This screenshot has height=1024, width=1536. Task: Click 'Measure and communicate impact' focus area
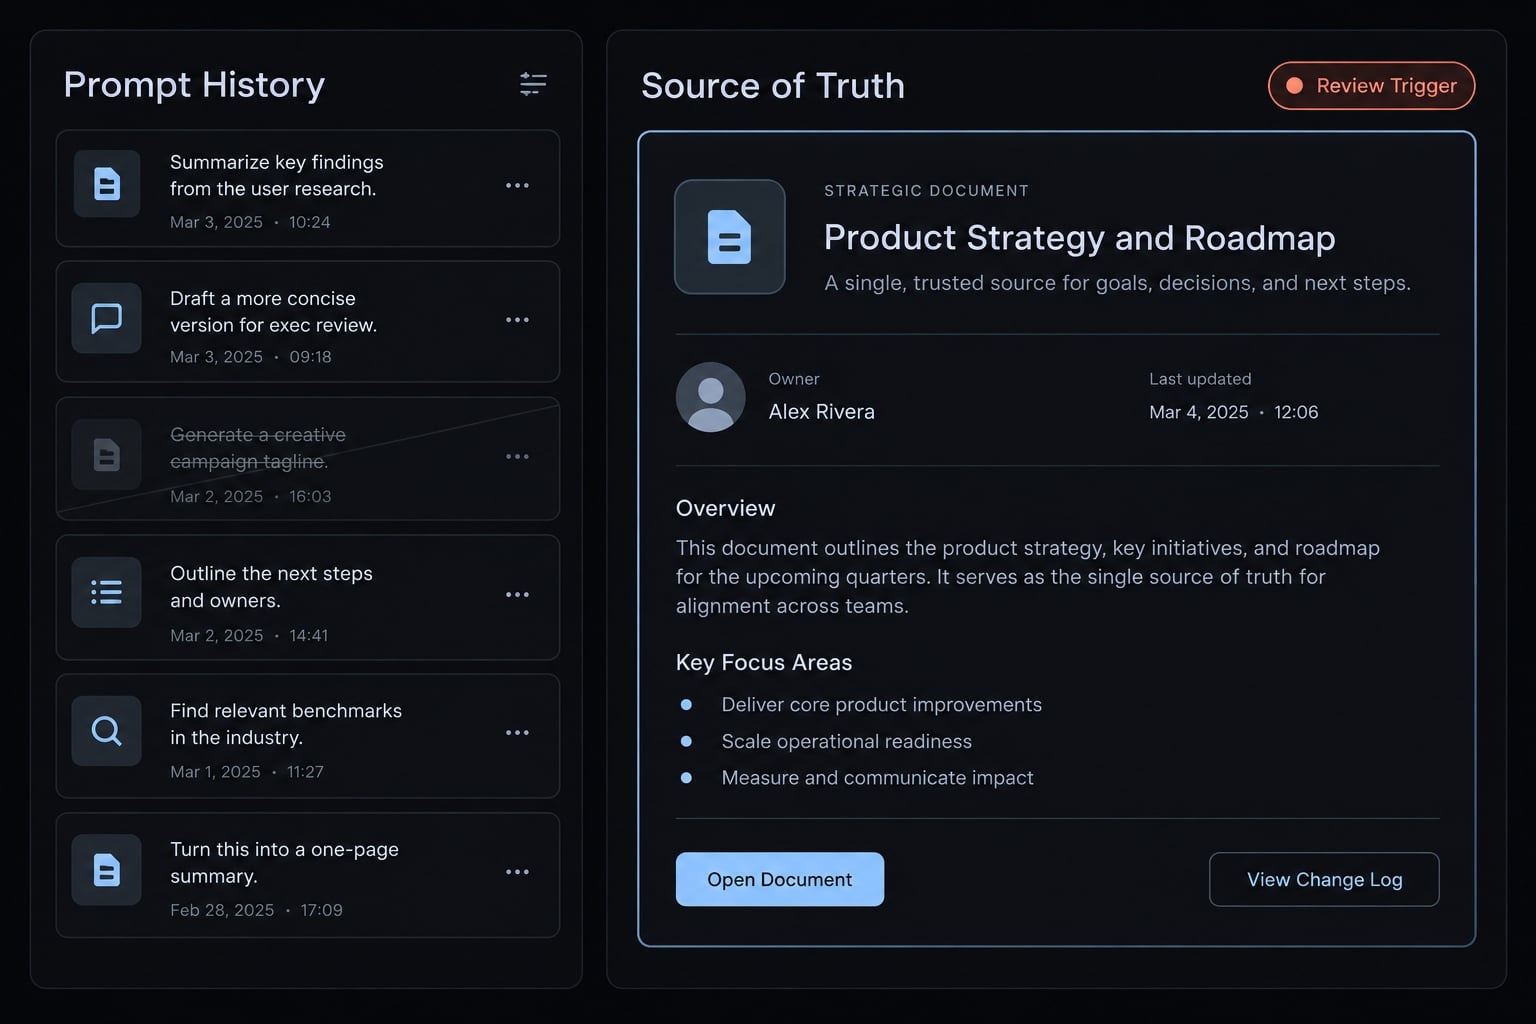(878, 778)
